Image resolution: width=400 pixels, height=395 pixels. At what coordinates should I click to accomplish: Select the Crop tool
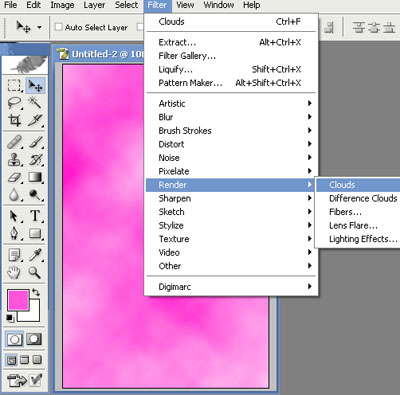[14, 120]
